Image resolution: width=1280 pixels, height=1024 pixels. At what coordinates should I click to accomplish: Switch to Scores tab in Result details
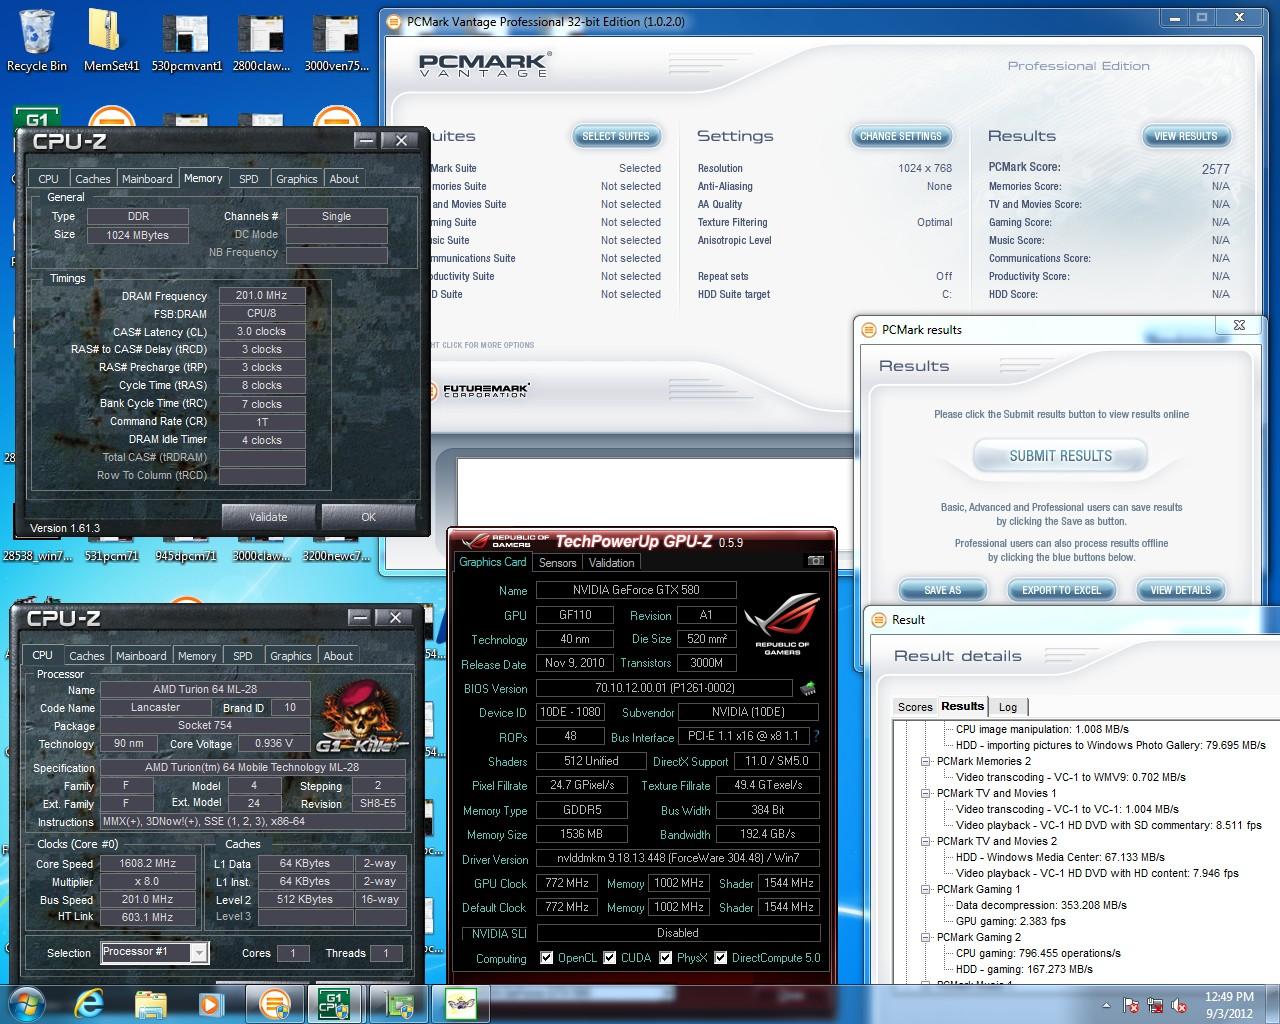coord(915,707)
